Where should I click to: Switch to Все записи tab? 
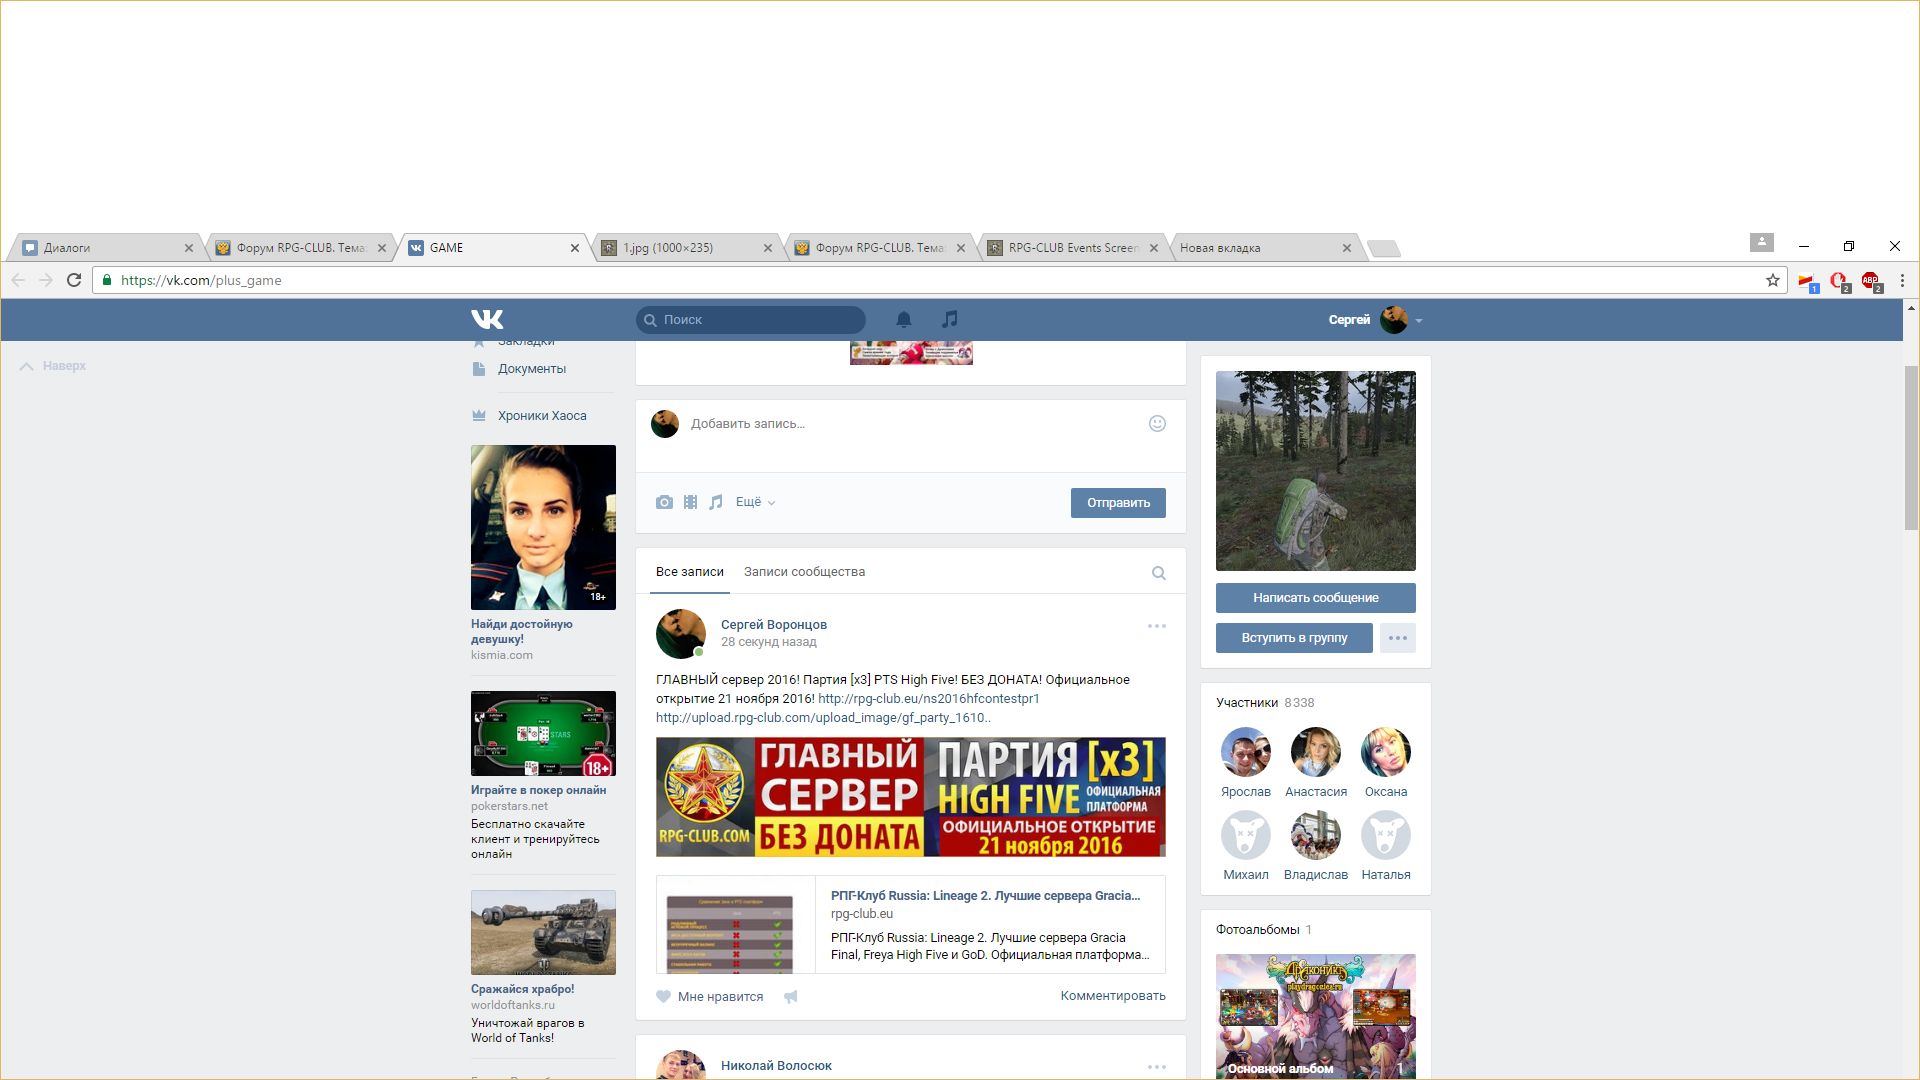(689, 572)
